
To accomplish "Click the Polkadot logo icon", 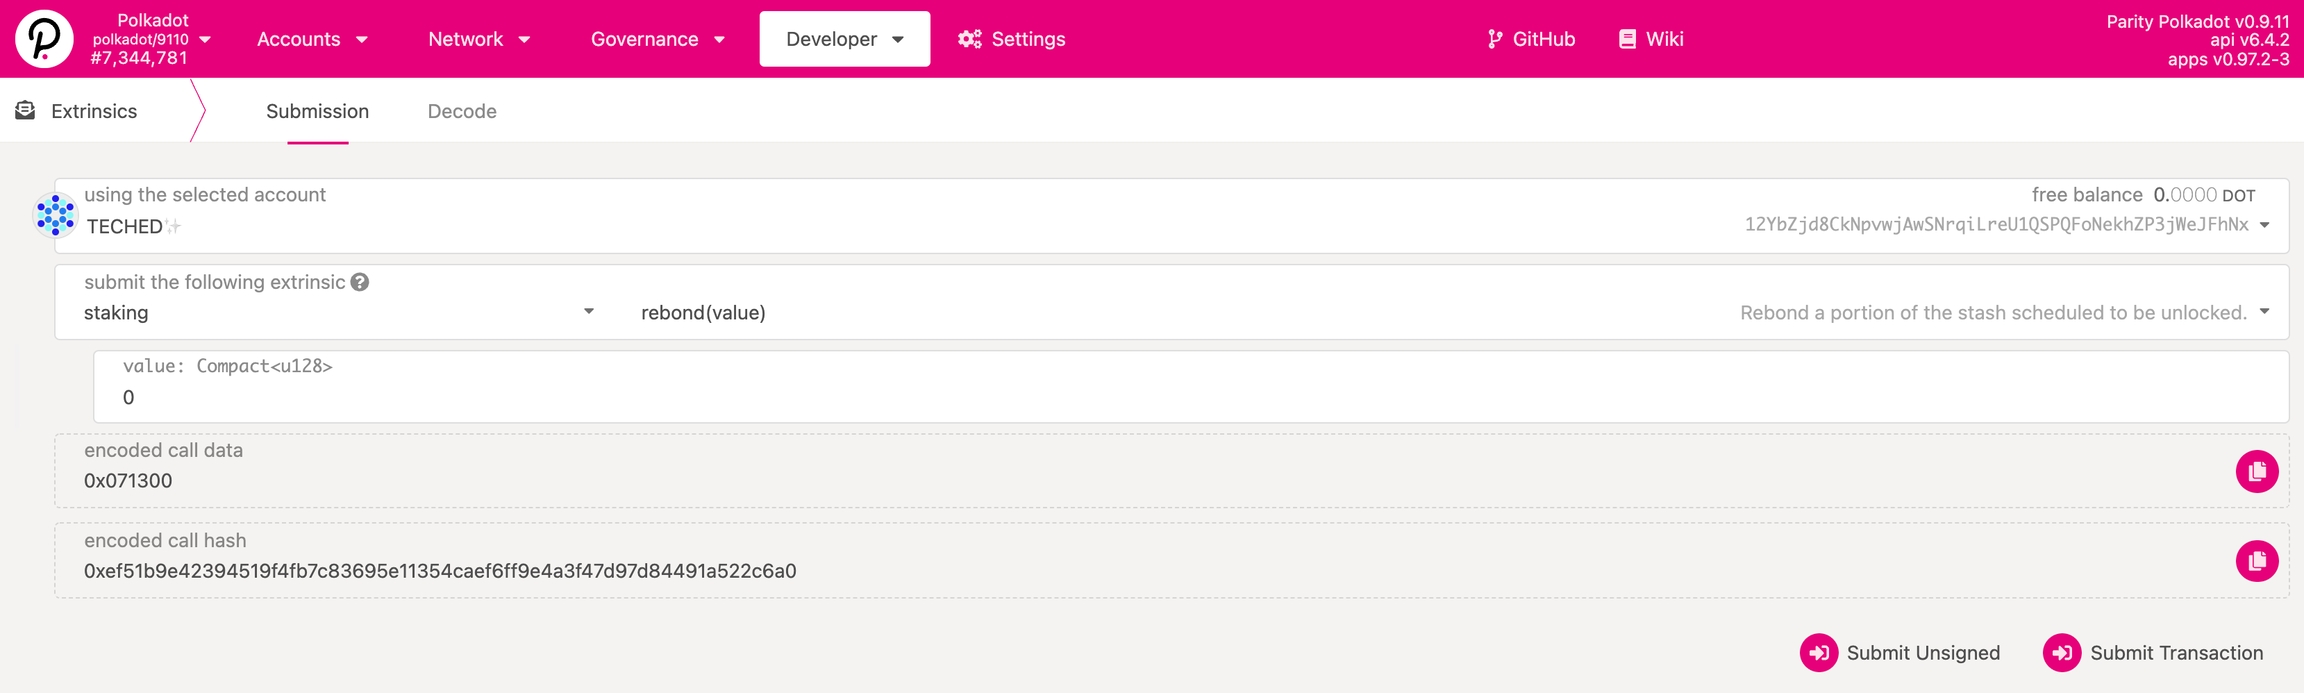I will point(44,39).
